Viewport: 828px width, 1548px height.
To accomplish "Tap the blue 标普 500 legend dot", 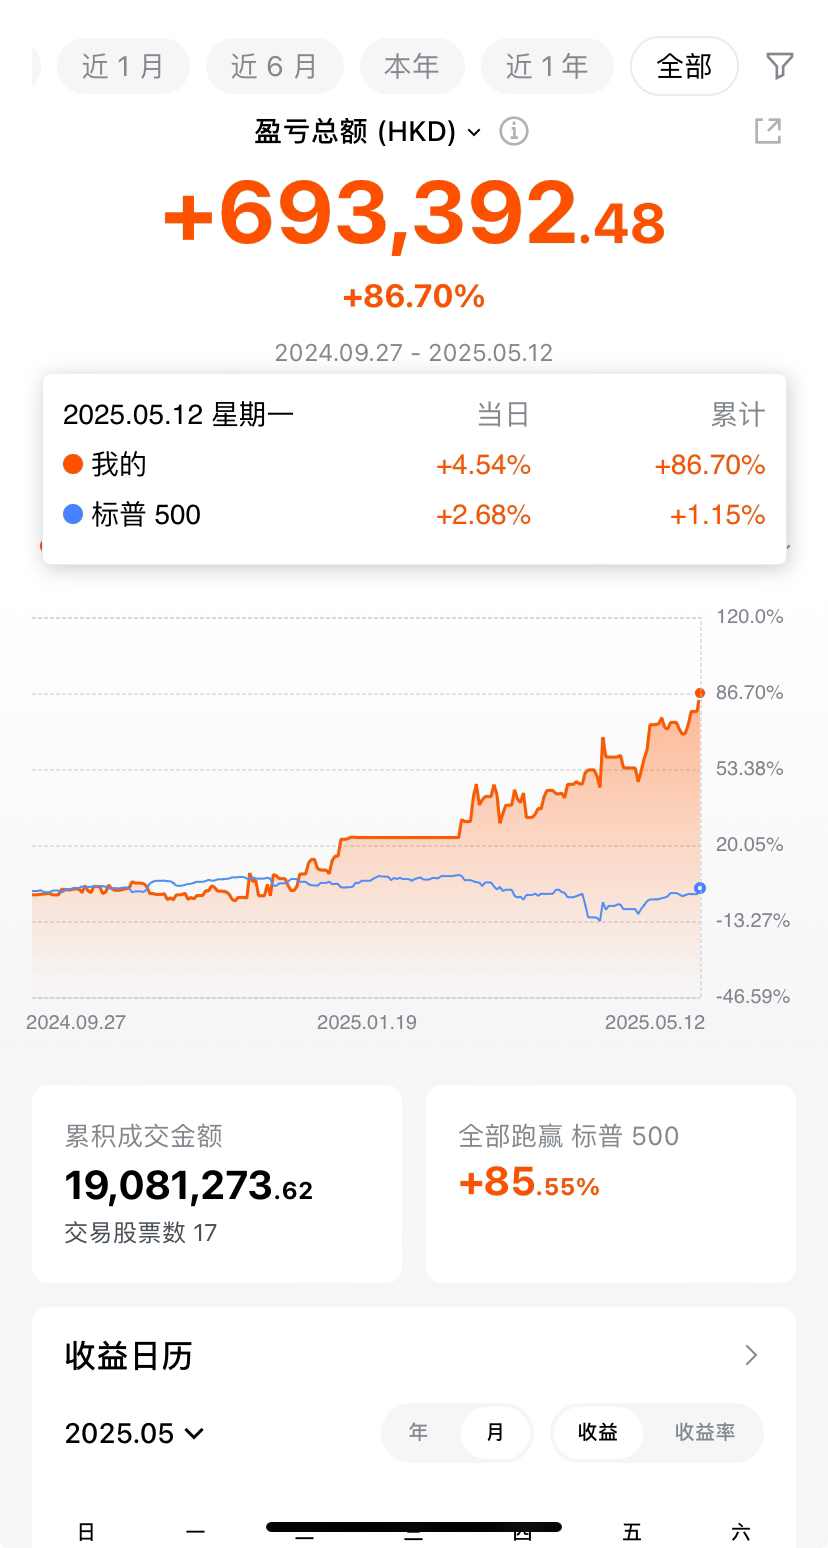I will point(72,514).
